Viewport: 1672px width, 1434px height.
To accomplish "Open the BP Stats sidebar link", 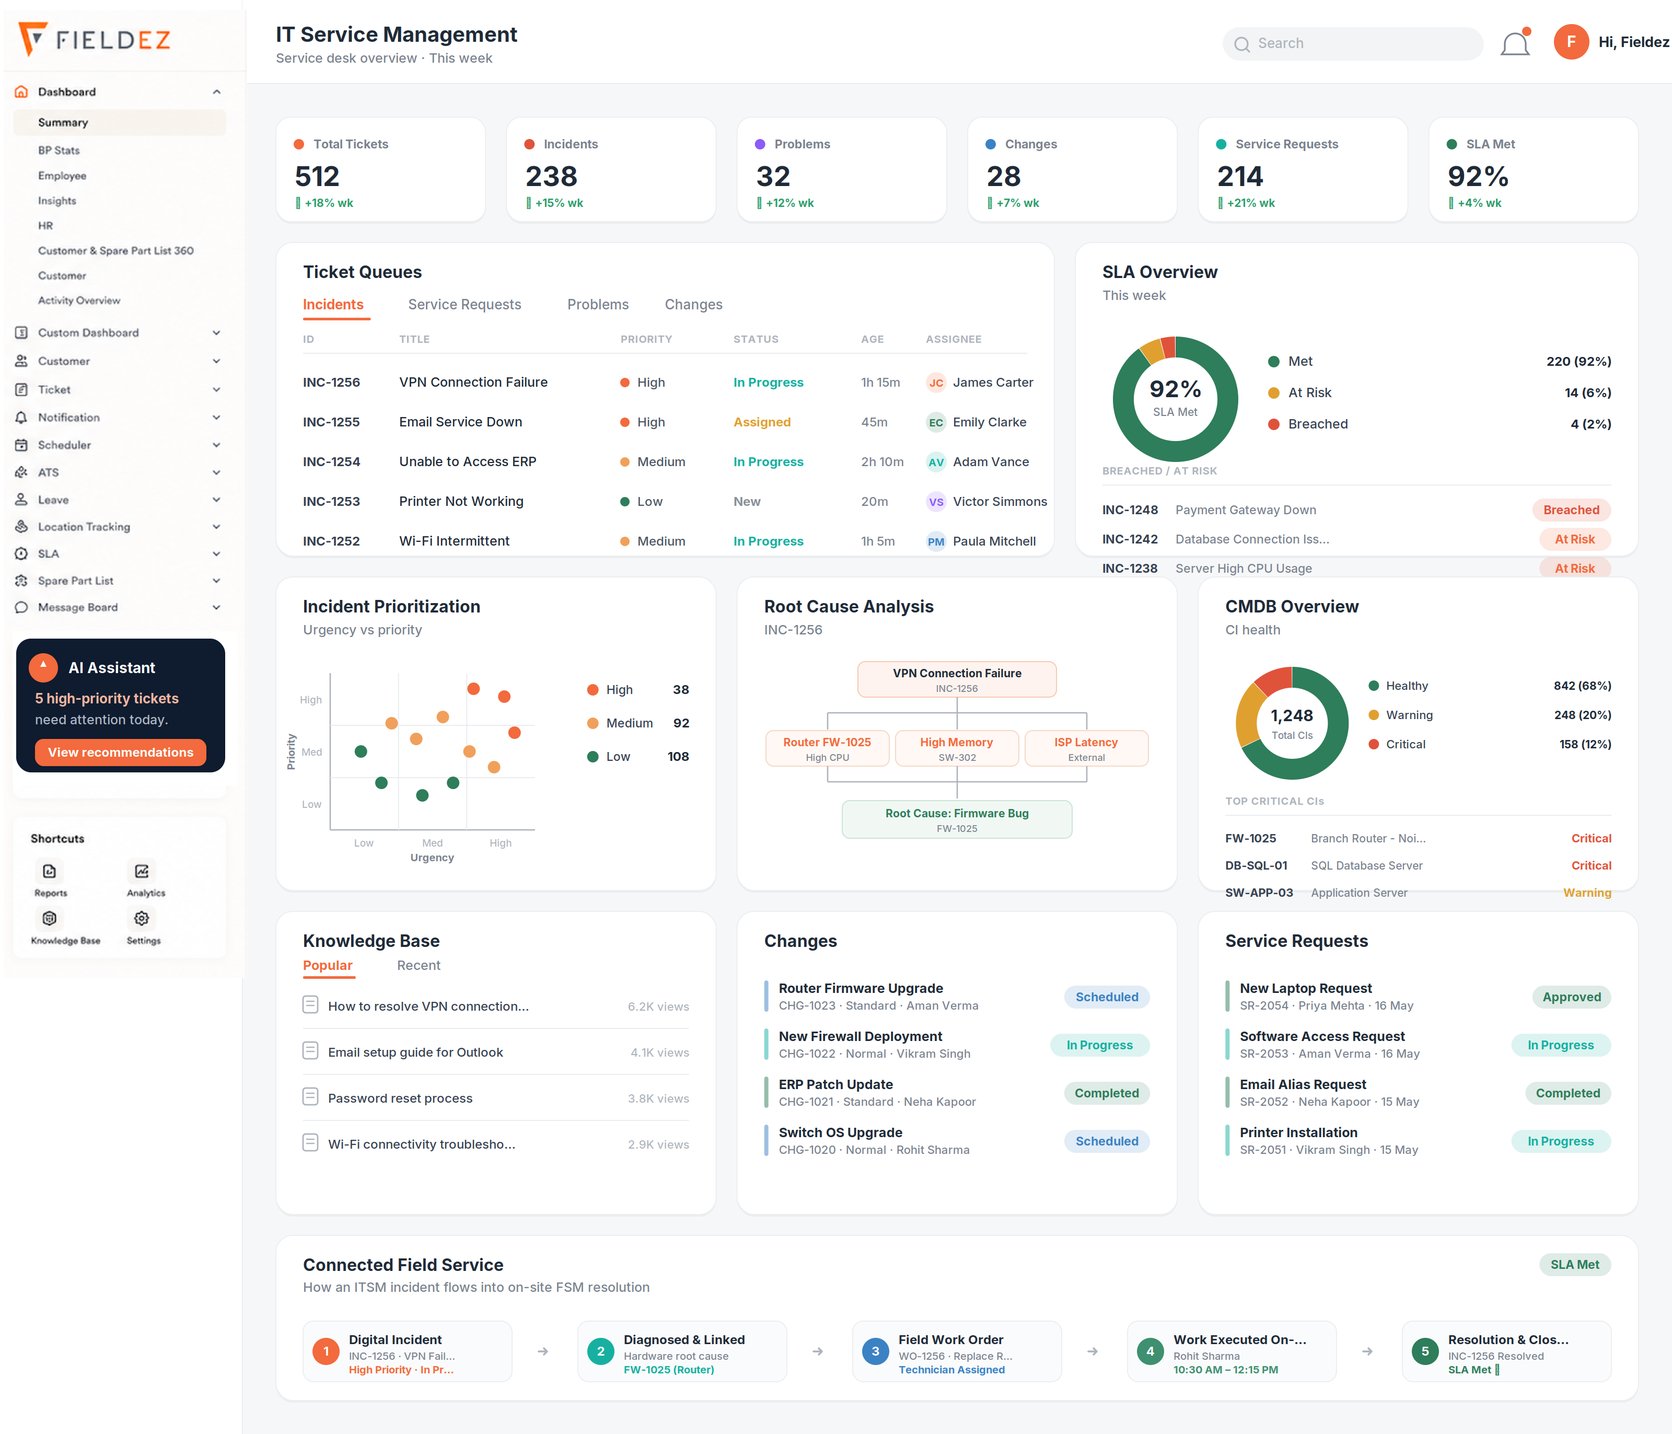I will click(x=59, y=151).
